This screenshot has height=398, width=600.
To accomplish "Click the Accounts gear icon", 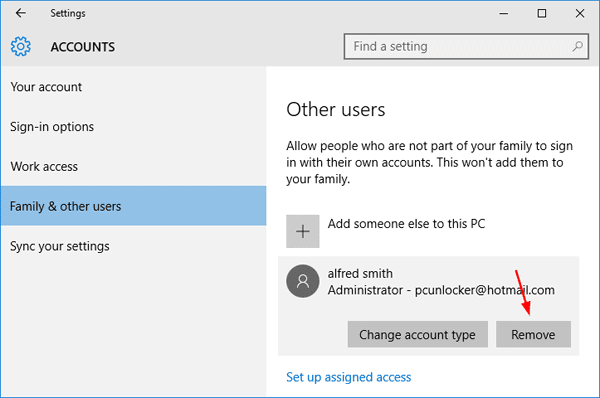I will (x=21, y=47).
